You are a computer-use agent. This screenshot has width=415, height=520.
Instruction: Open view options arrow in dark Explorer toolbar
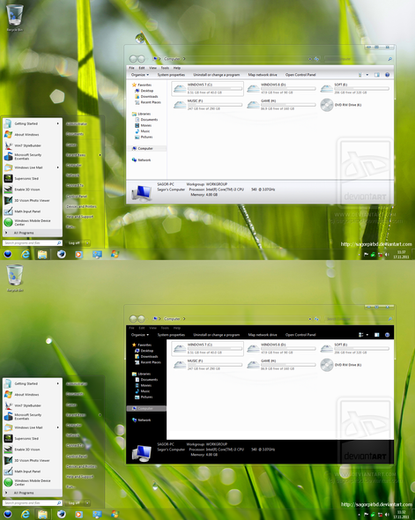coord(367,335)
